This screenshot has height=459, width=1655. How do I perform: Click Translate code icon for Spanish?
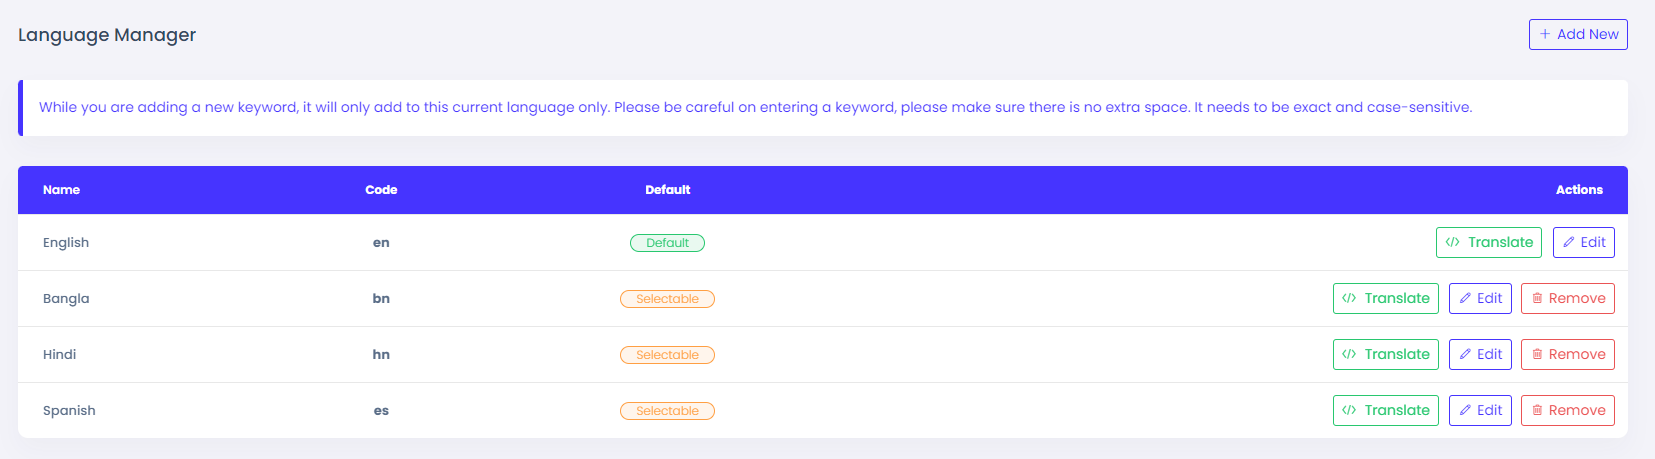(1349, 410)
